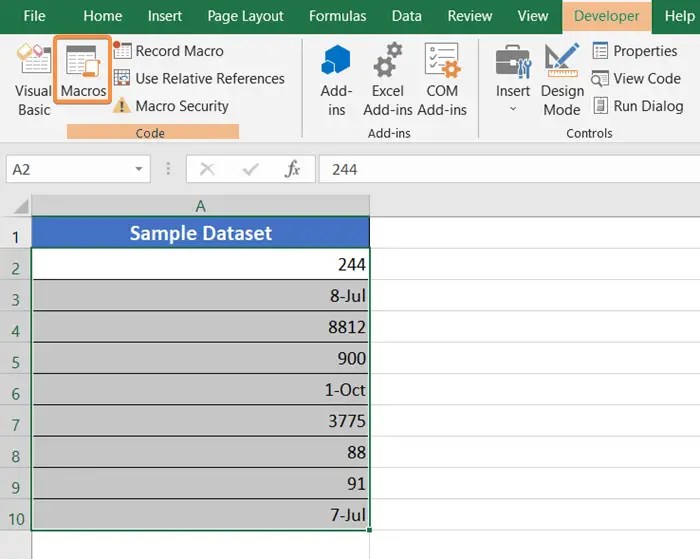Image resolution: width=700 pixels, height=559 pixels.
Task: Open the Data tab
Action: coord(406,16)
